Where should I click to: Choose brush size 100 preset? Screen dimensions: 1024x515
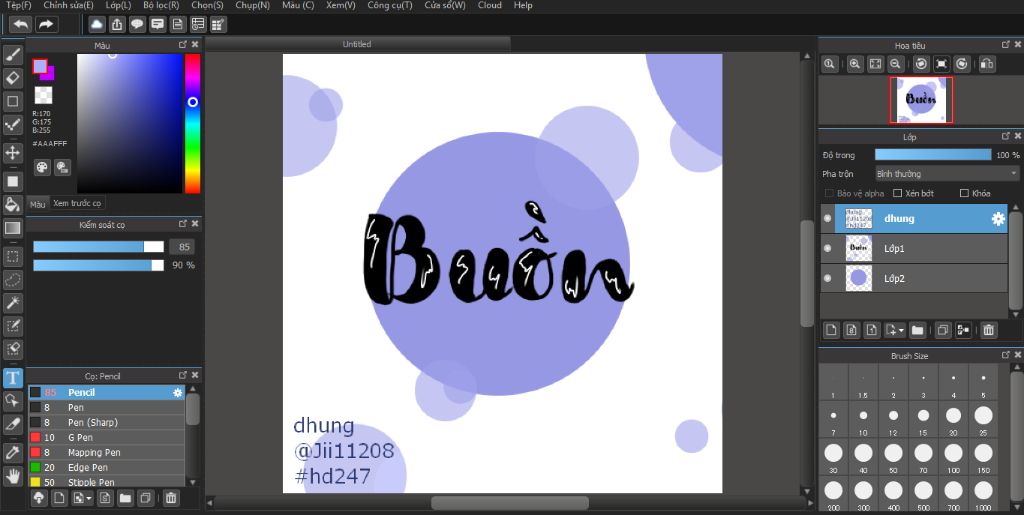click(x=953, y=456)
